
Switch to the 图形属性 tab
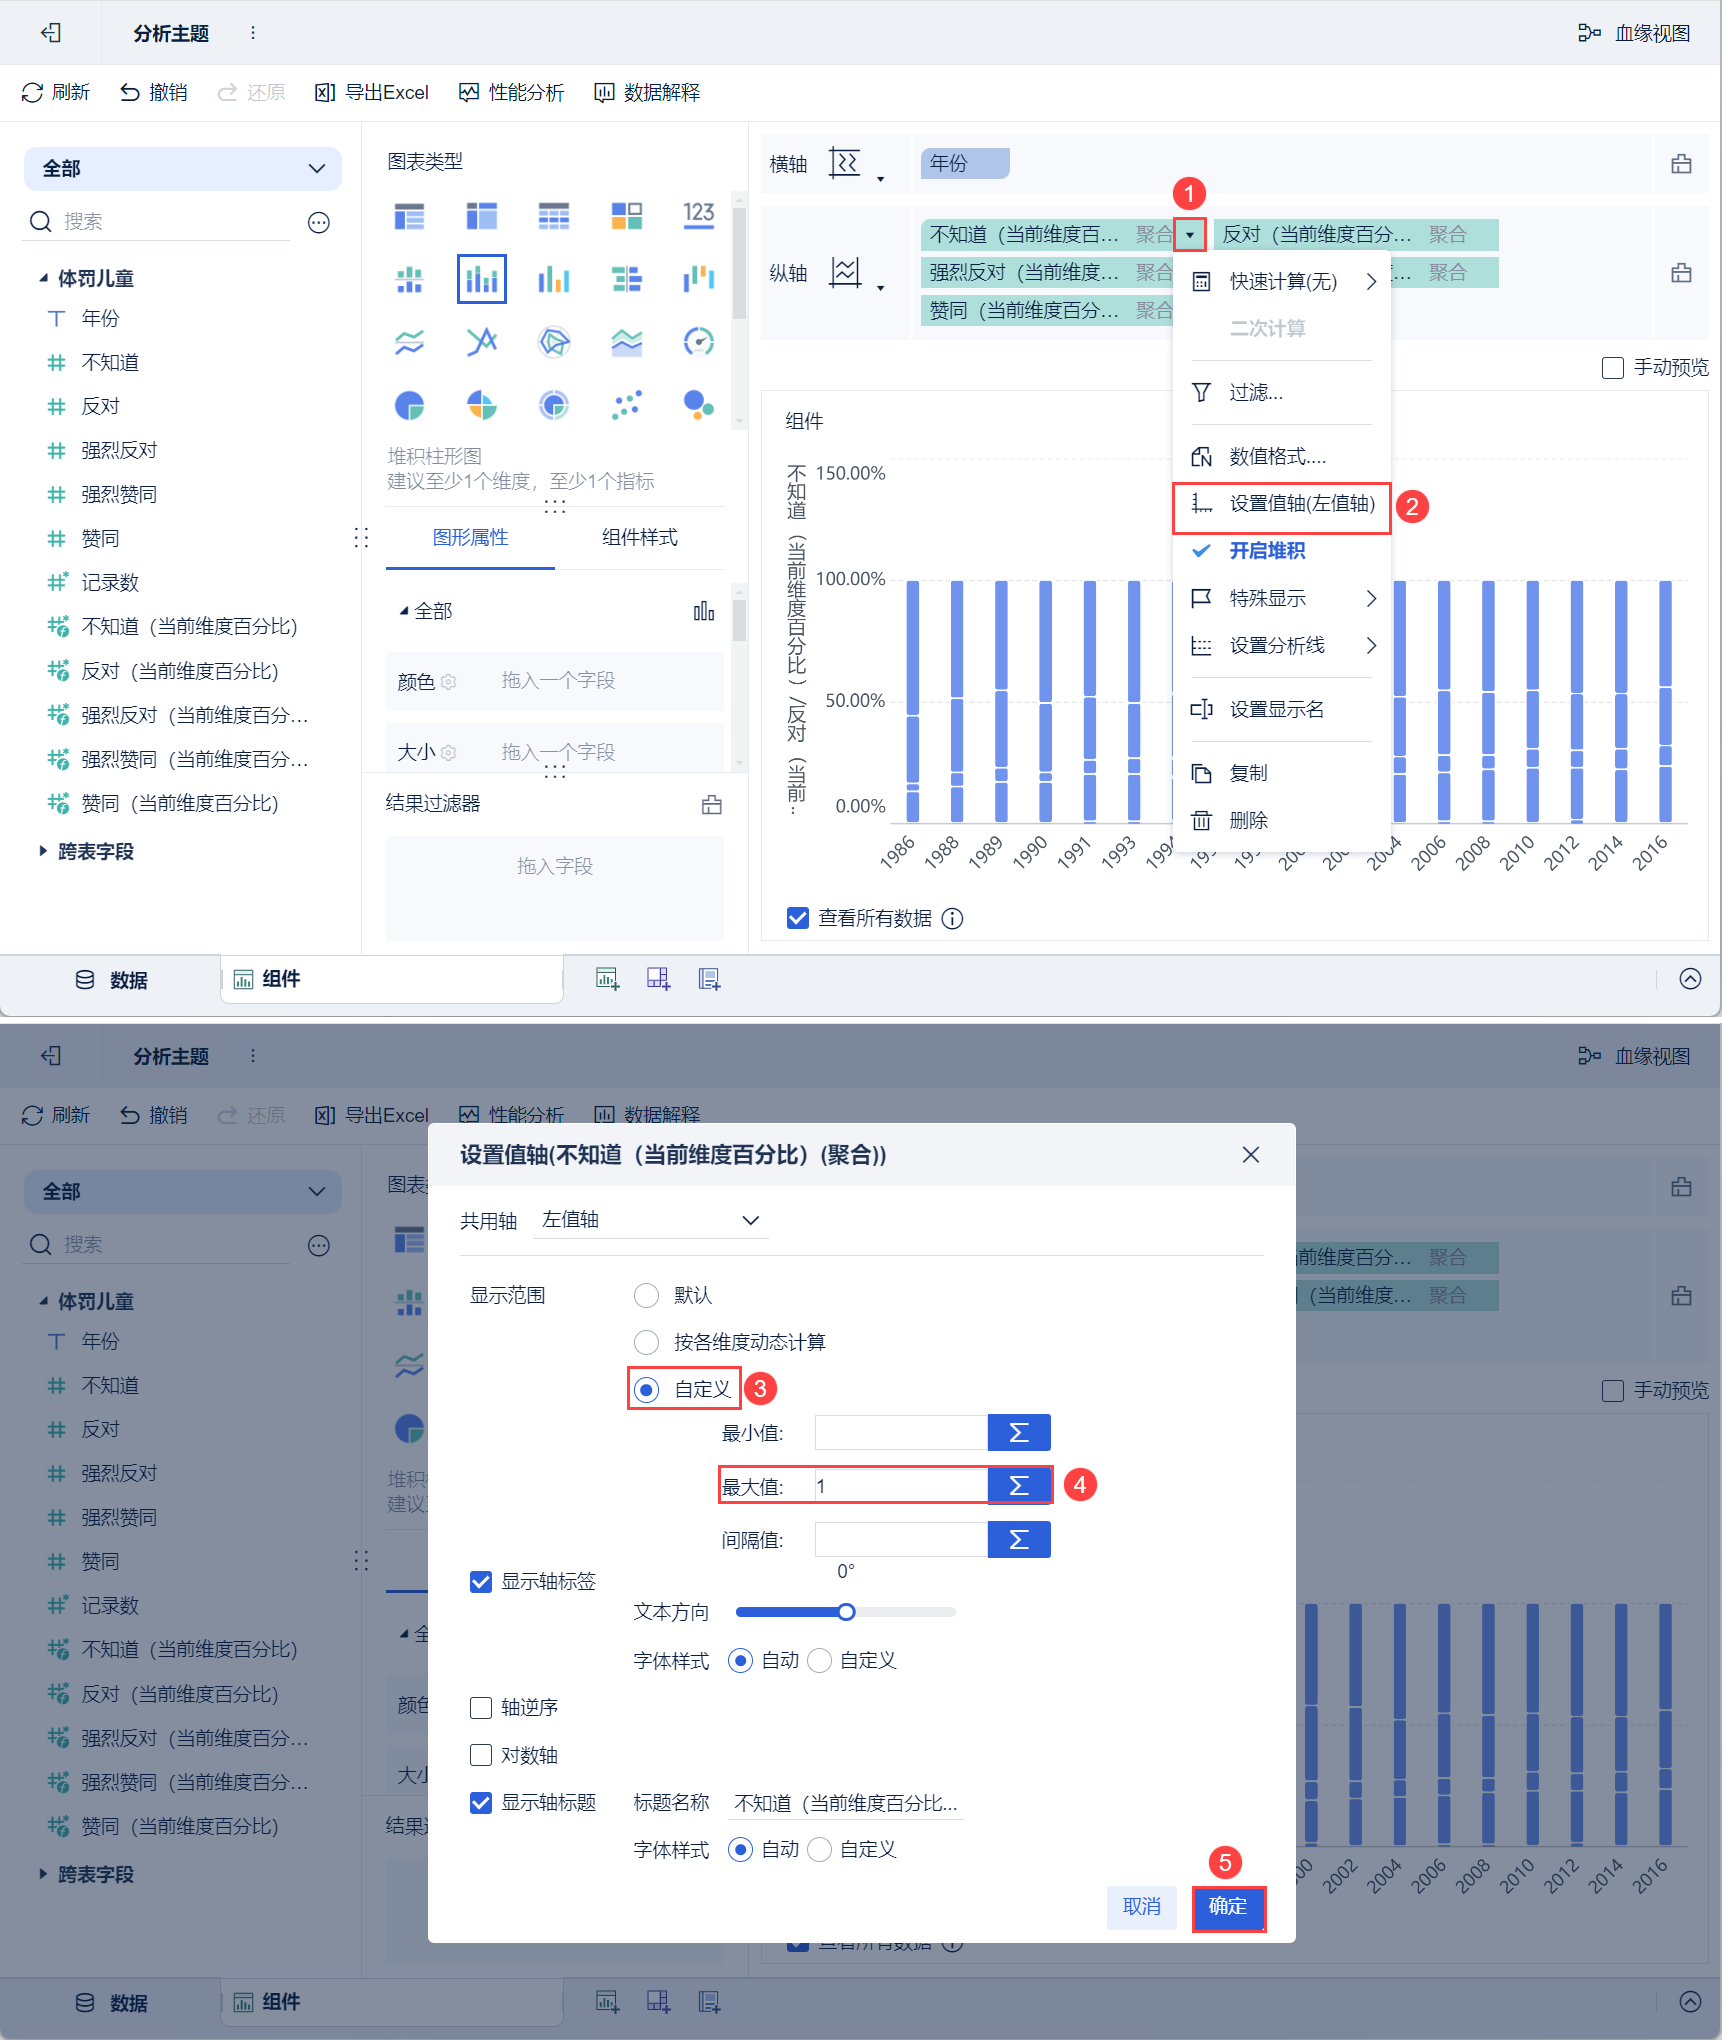pos(470,538)
